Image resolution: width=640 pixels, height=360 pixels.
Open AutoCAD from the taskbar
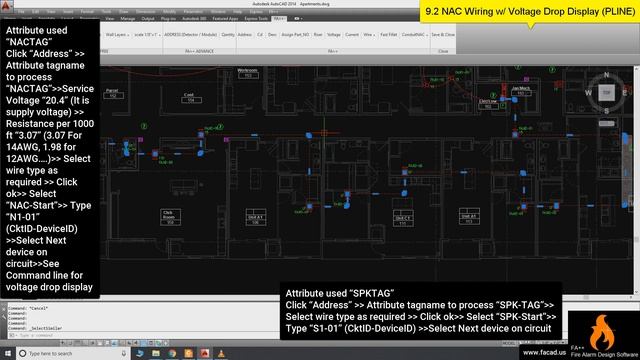205,353
